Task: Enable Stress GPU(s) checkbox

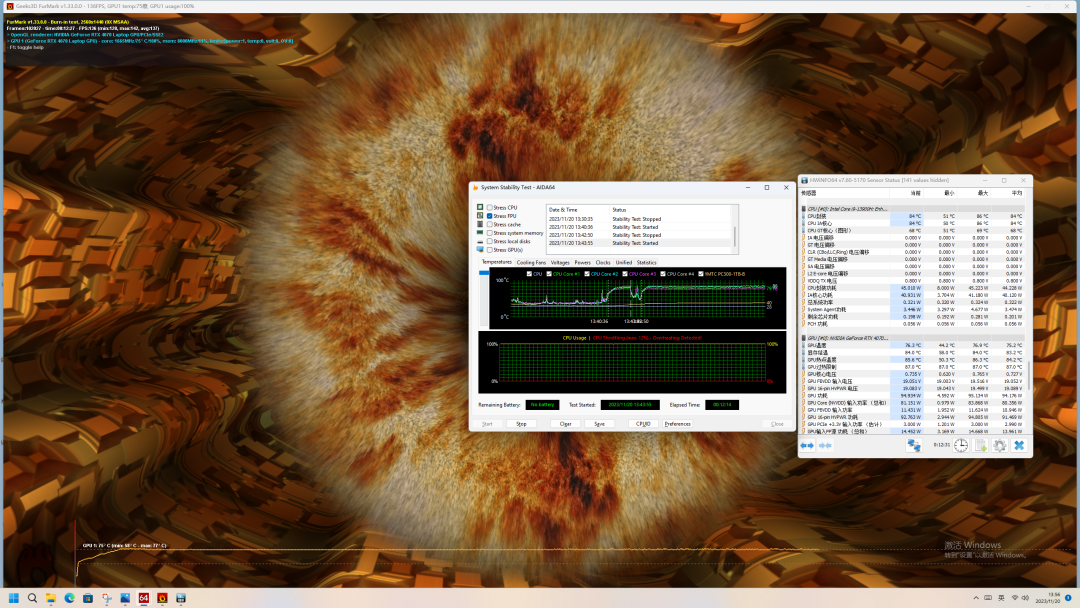Action: [x=490, y=250]
